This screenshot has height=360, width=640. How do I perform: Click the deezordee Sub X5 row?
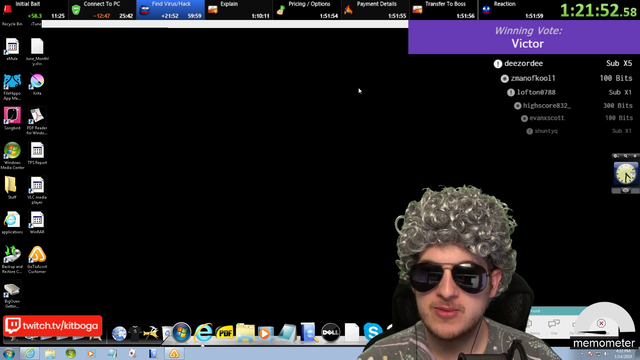coord(563,63)
